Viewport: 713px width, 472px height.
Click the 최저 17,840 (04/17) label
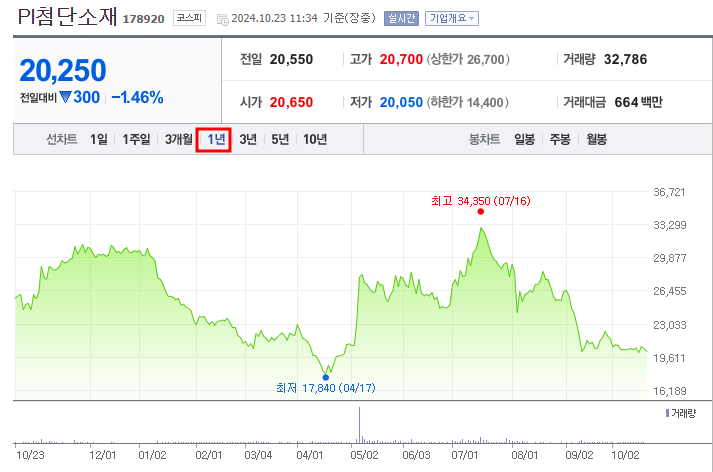[326, 388]
